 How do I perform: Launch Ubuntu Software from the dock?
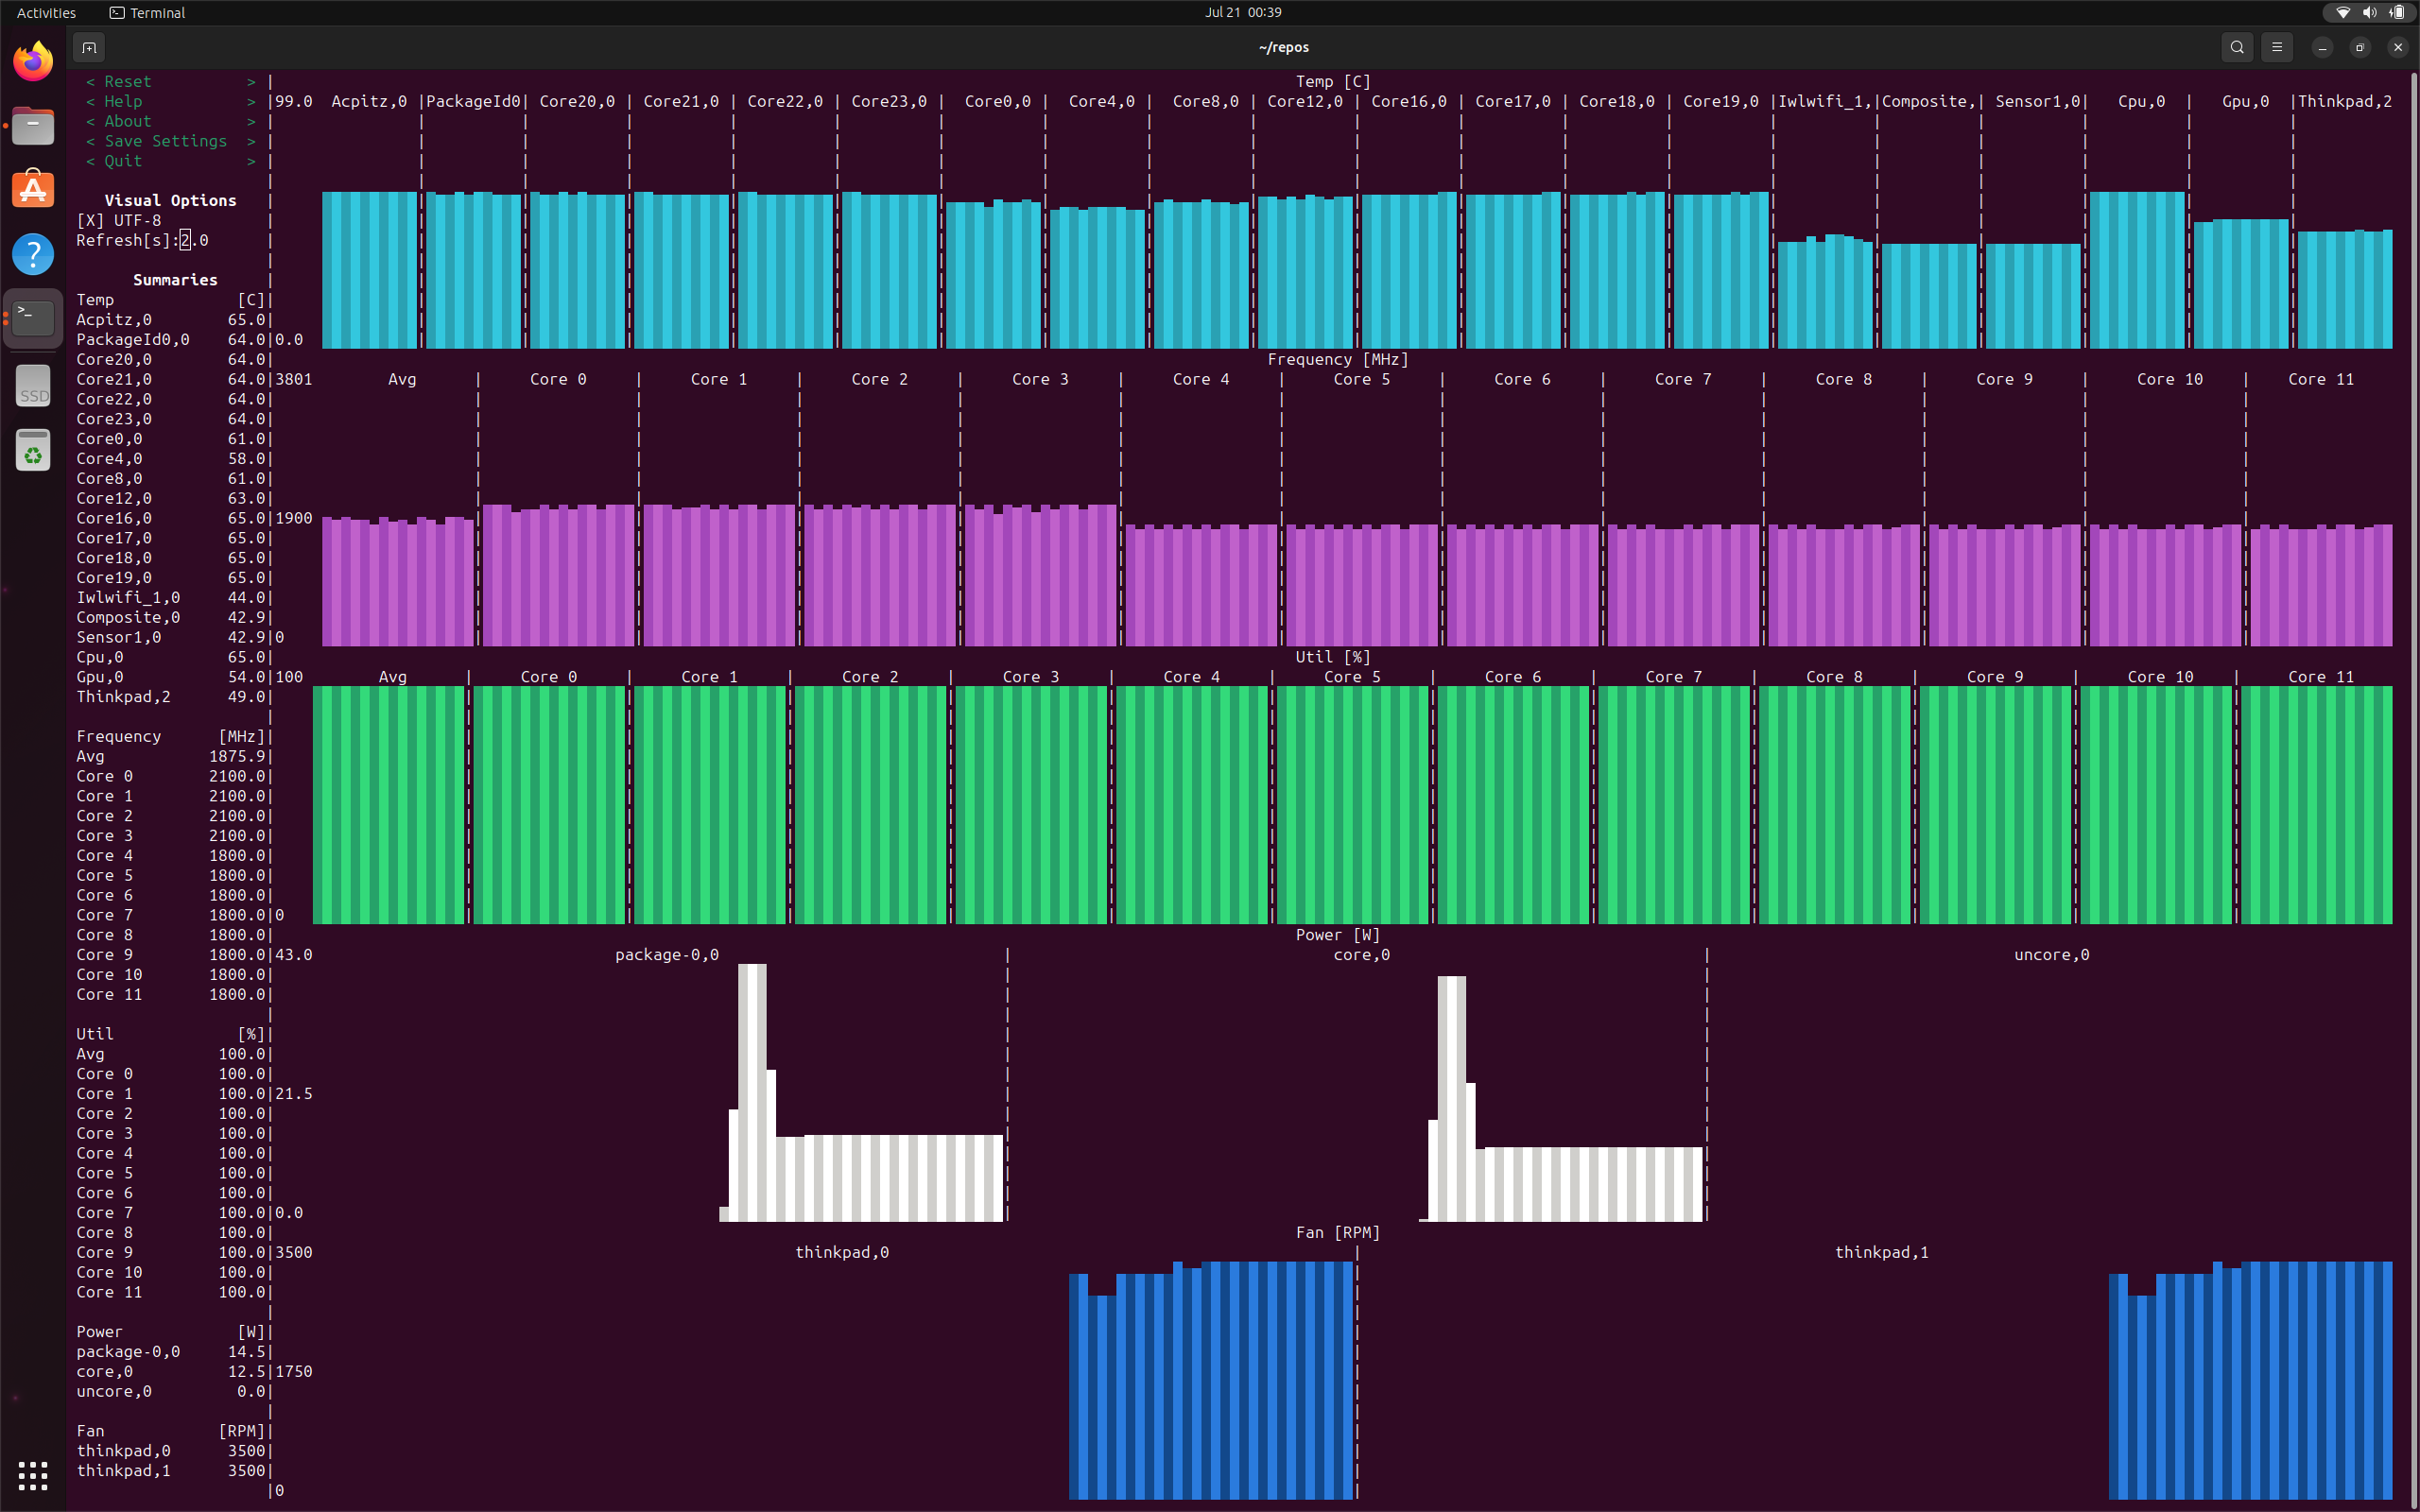[x=33, y=190]
